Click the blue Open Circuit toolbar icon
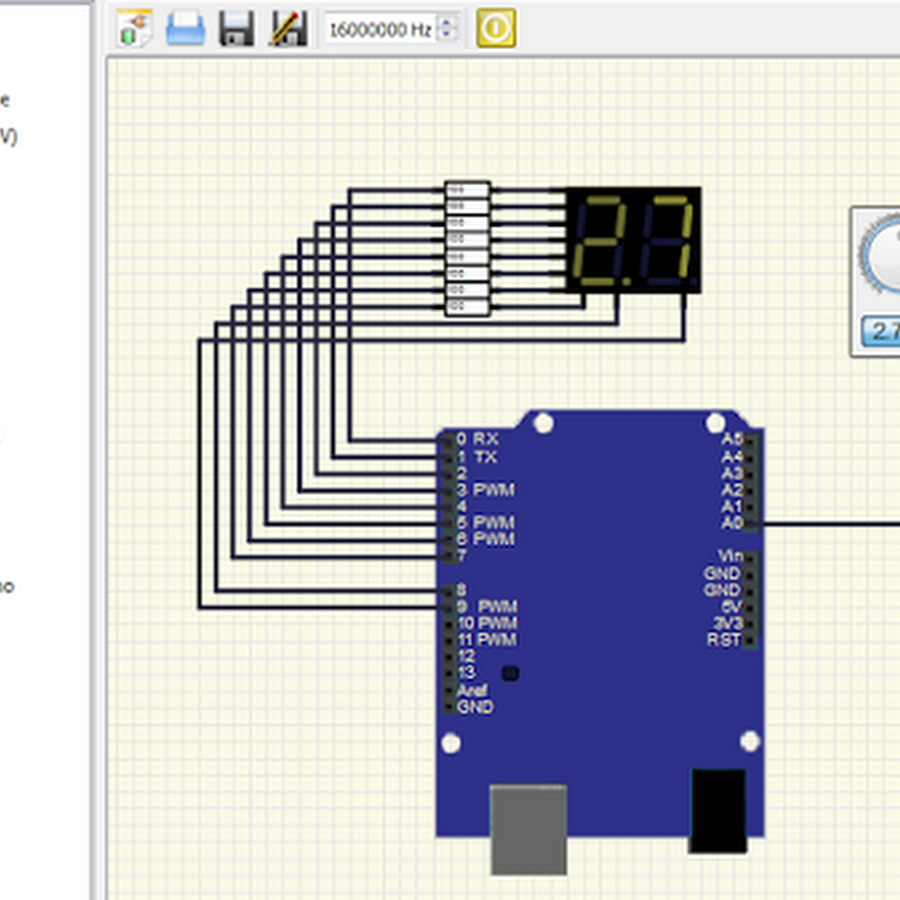 (x=185, y=29)
